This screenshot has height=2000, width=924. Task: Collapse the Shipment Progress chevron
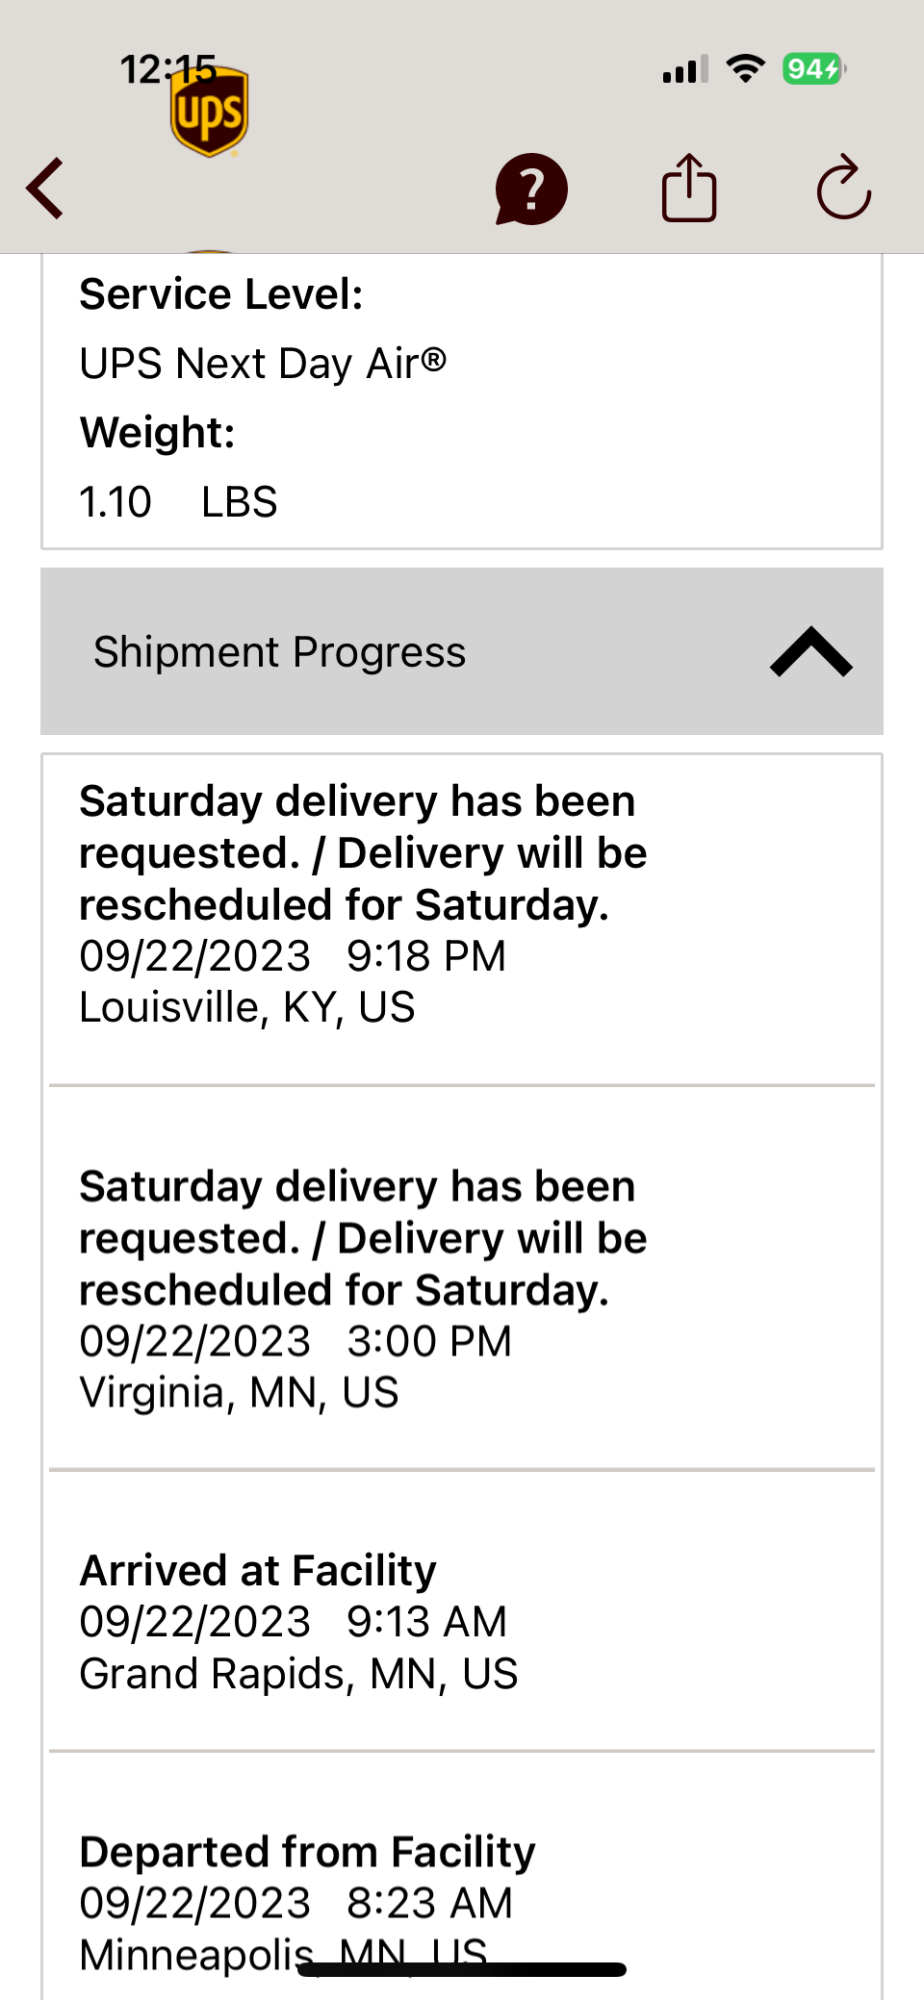(x=811, y=652)
